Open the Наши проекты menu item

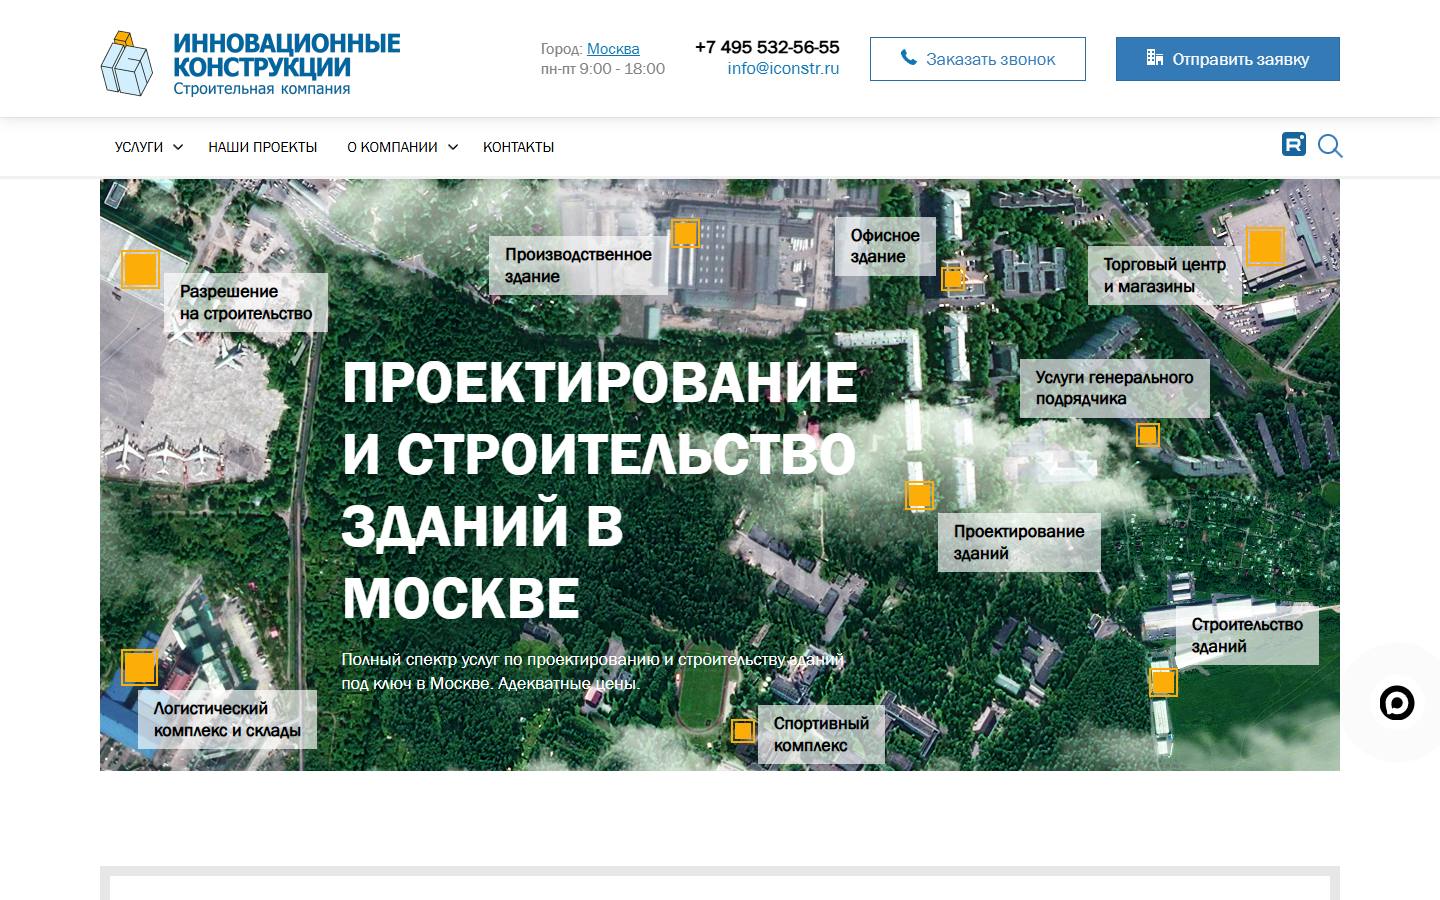263,147
